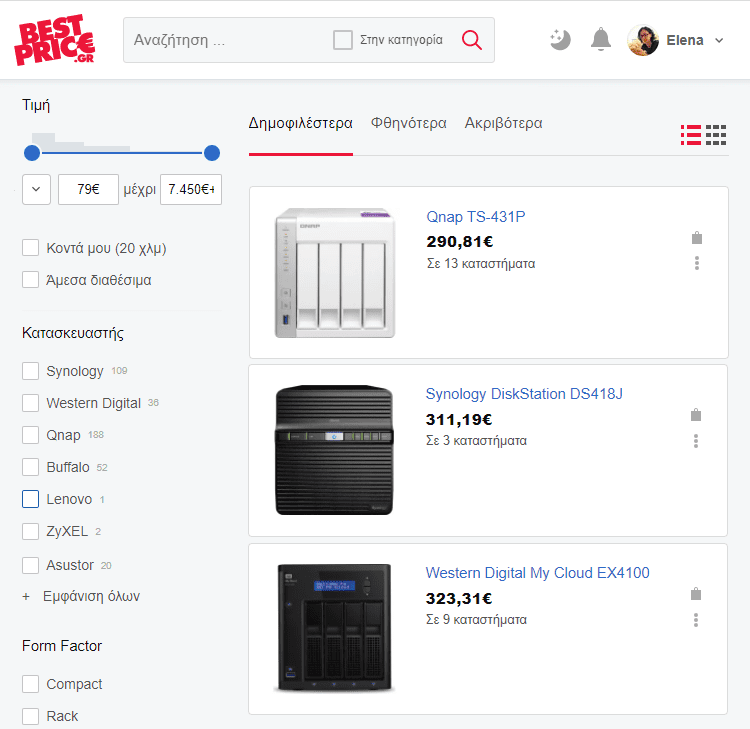Image resolution: width=750 pixels, height=729 pixels.
Task: Click the minimum price slider handle
Action: 32,153
